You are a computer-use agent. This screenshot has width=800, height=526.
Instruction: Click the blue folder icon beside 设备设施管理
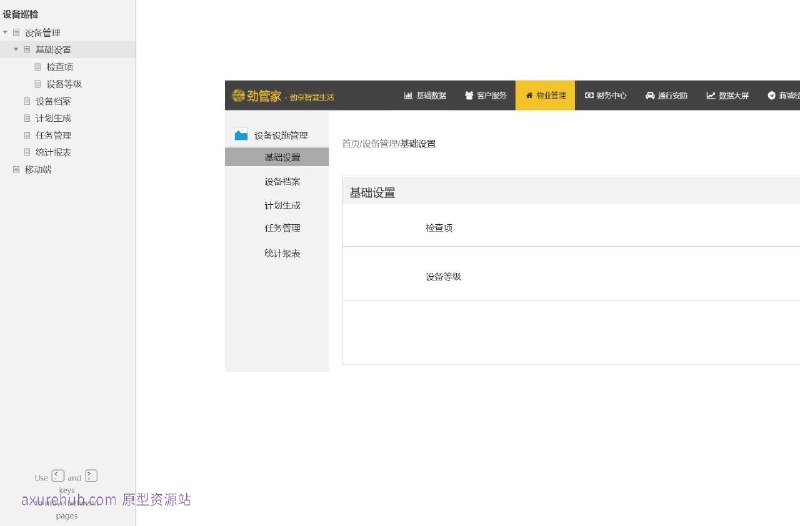[241, 135]
